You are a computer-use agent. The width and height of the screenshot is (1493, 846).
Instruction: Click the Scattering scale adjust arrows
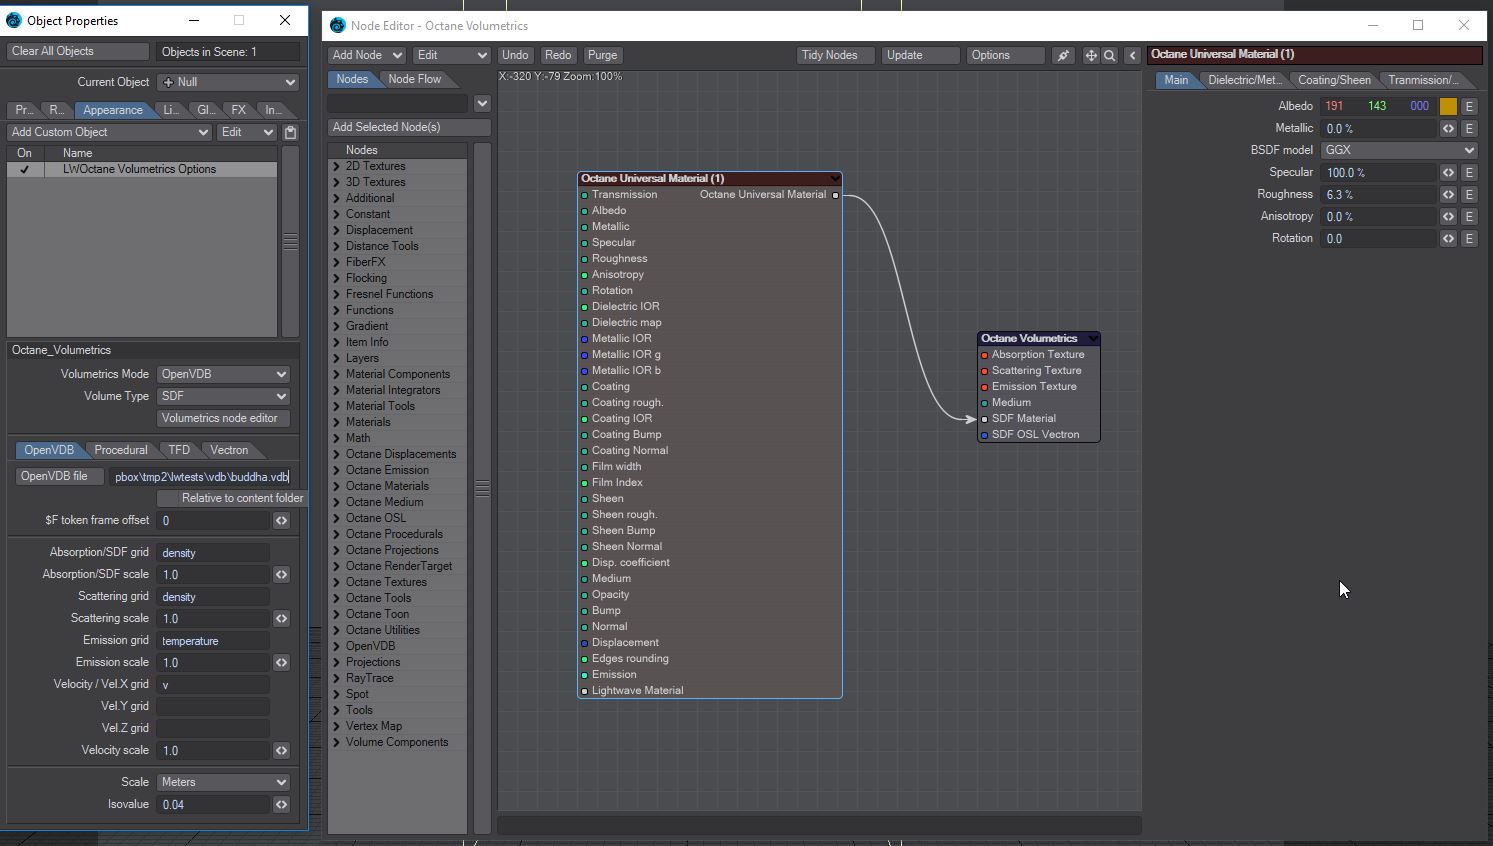pos(281,618)
